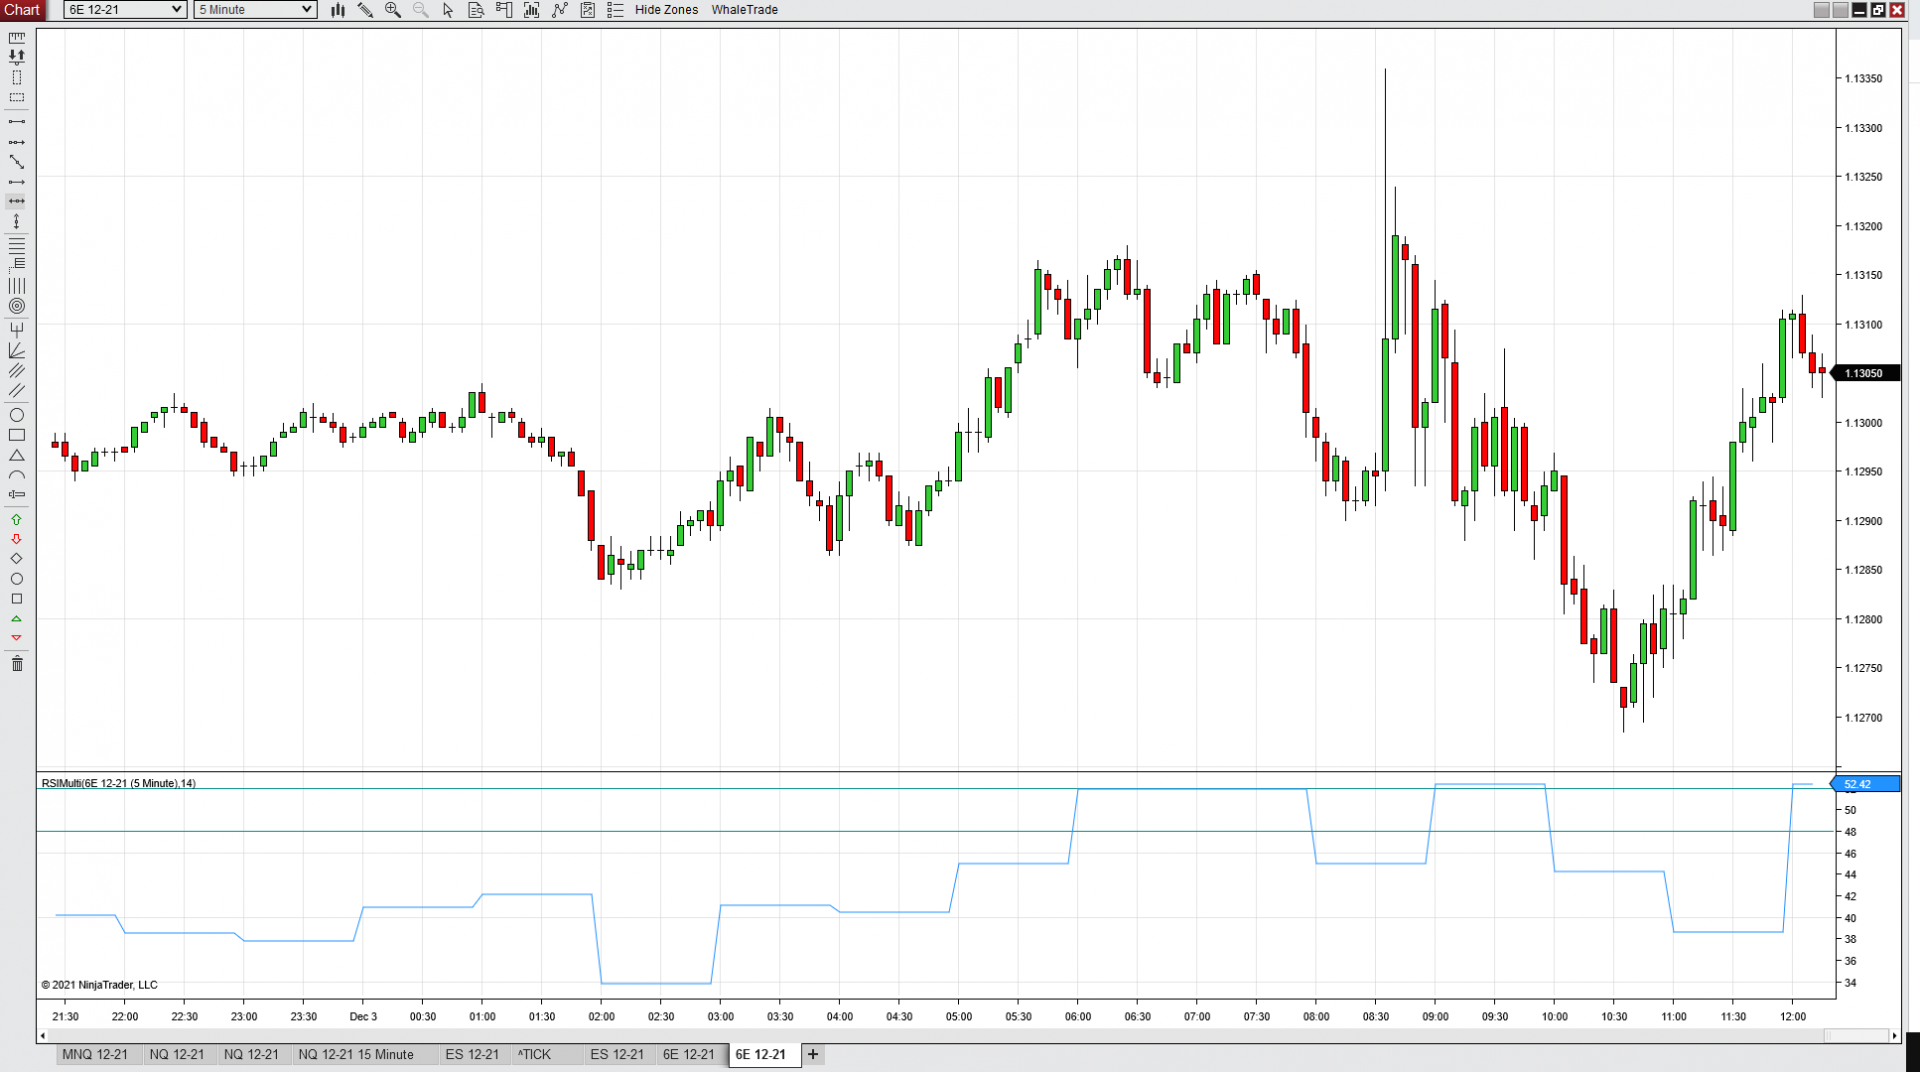Select the Andrews pitchfork tool
This screenshot has width=1920, height=1072.
pyautogui.click(x=17, y=328)
